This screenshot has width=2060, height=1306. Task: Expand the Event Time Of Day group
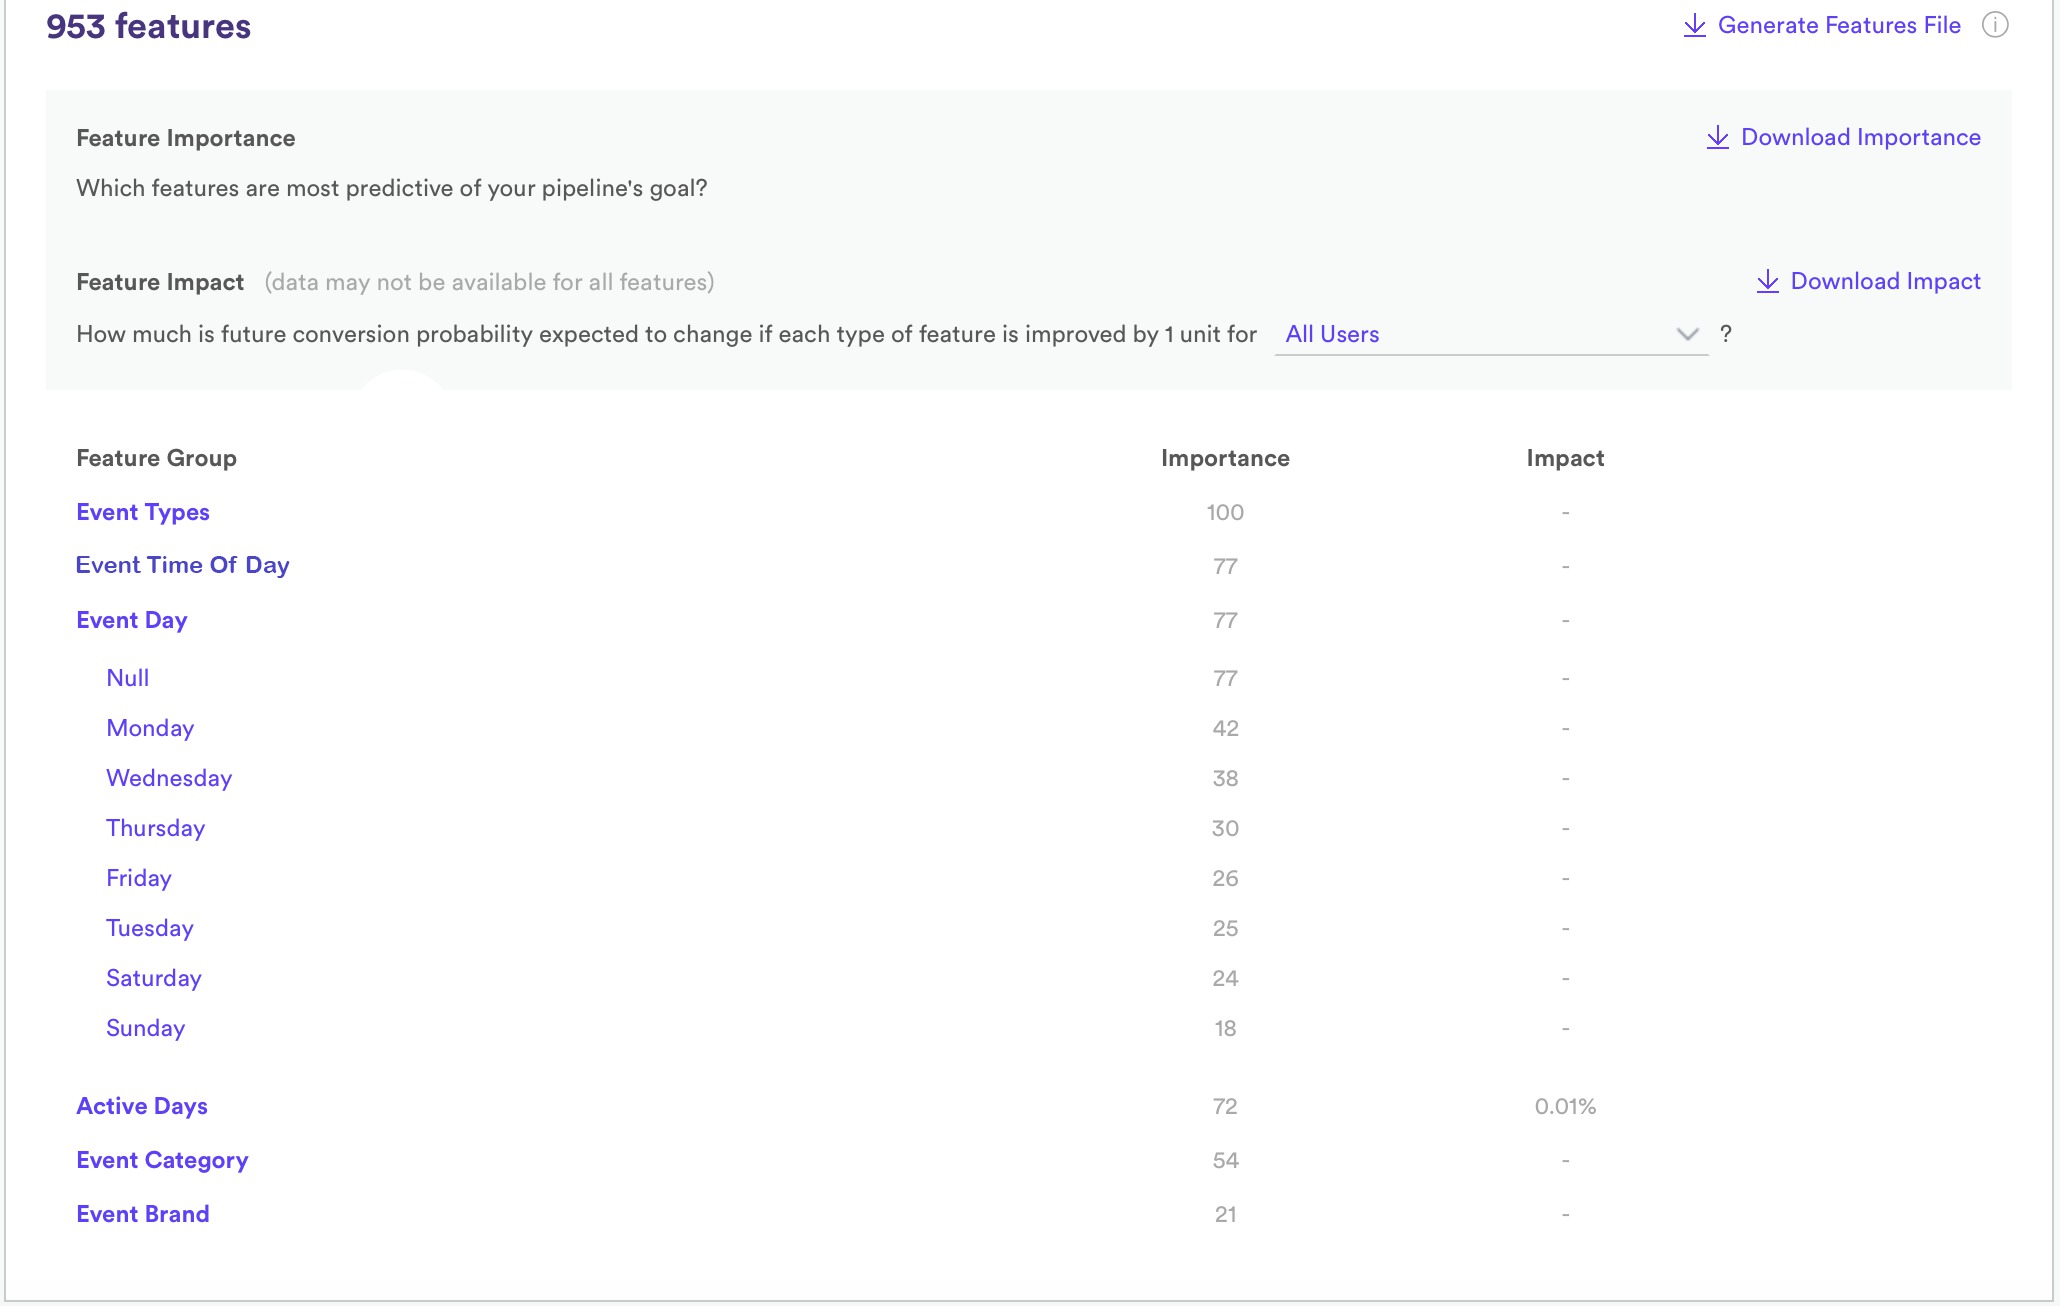pos(183,565)
